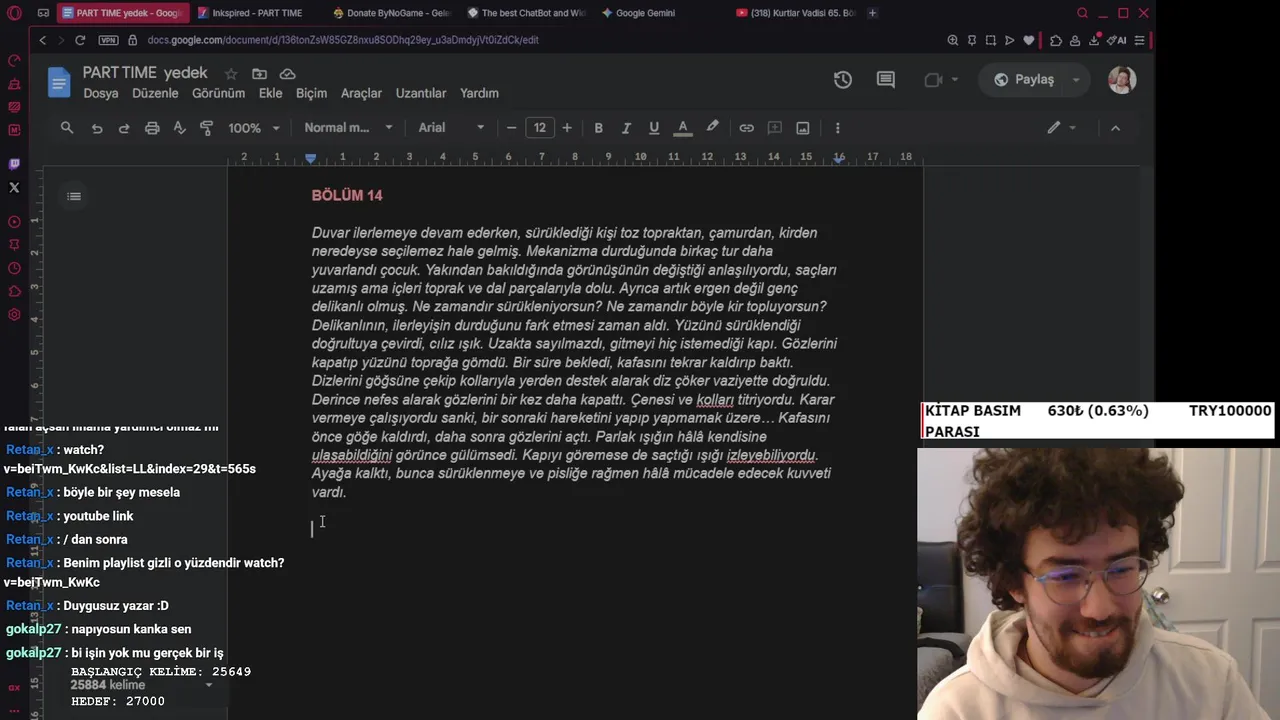Show the document outline panel
The image size is (1280, 720).
tap(74, 196)
